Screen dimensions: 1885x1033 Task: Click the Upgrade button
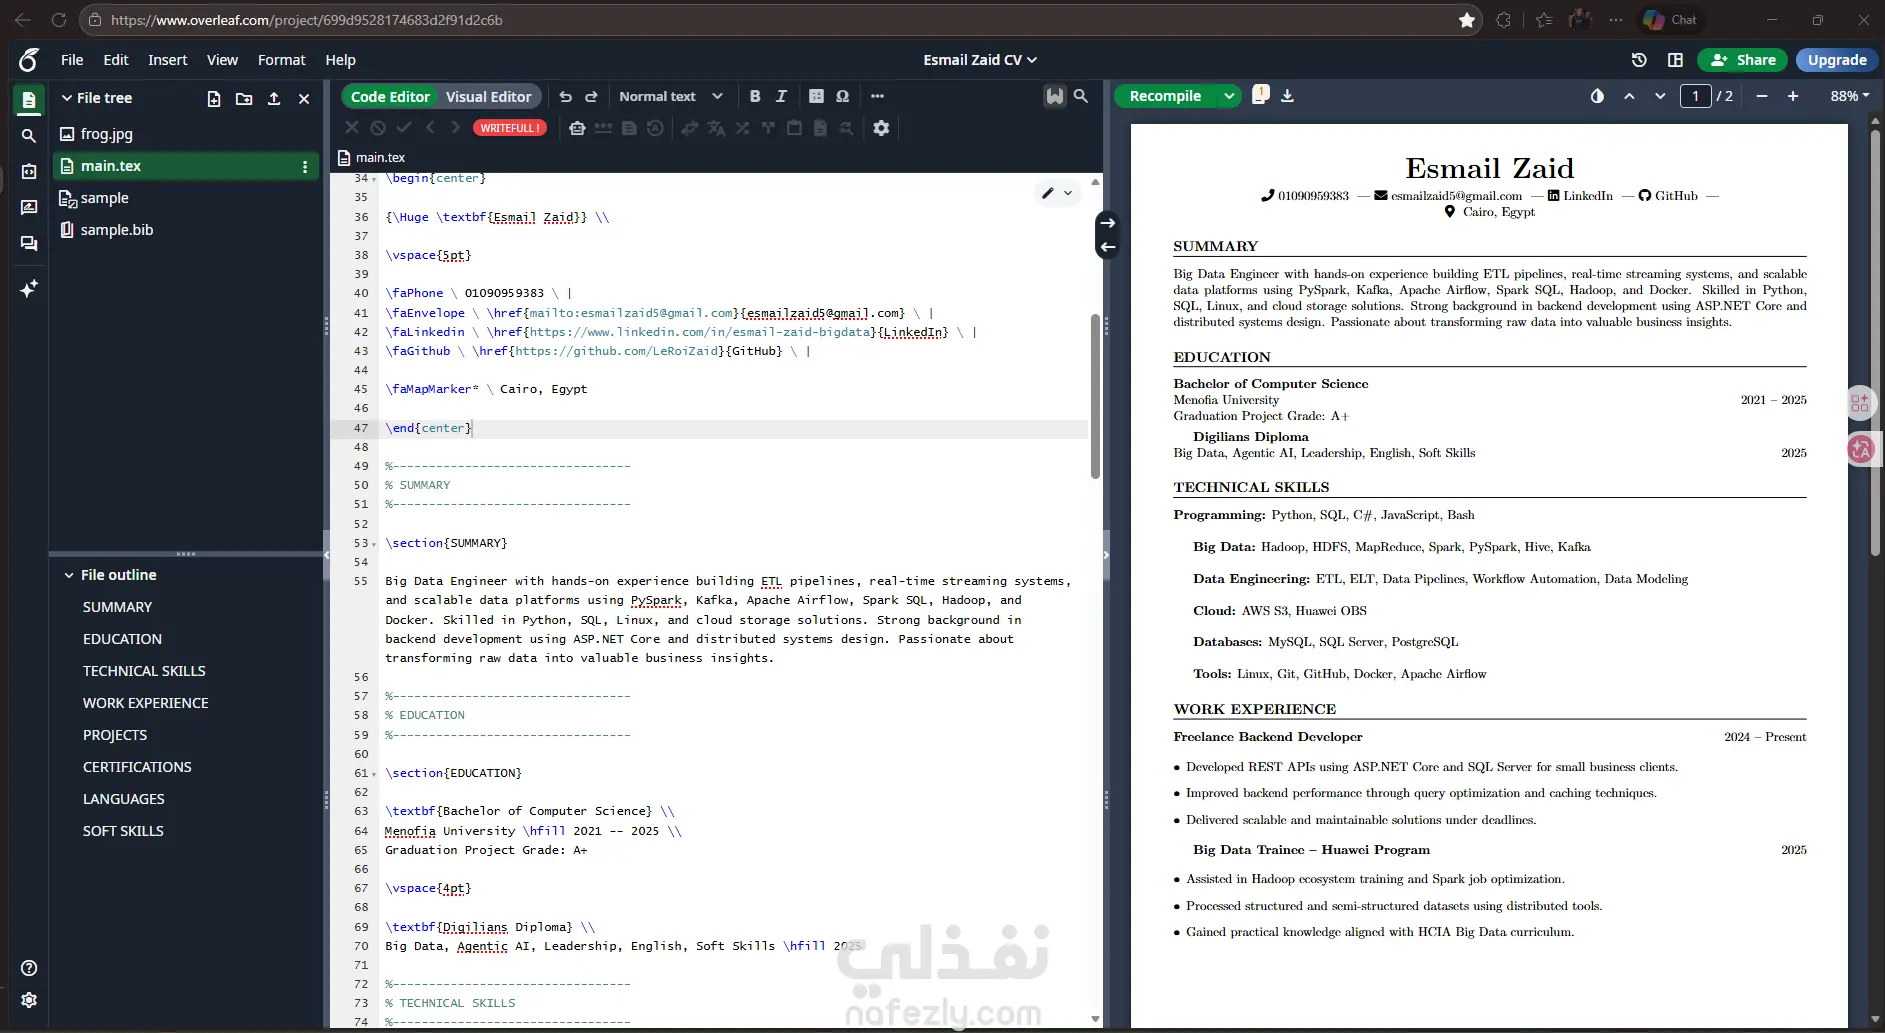pyautogui.click(x=1837, y=60)
